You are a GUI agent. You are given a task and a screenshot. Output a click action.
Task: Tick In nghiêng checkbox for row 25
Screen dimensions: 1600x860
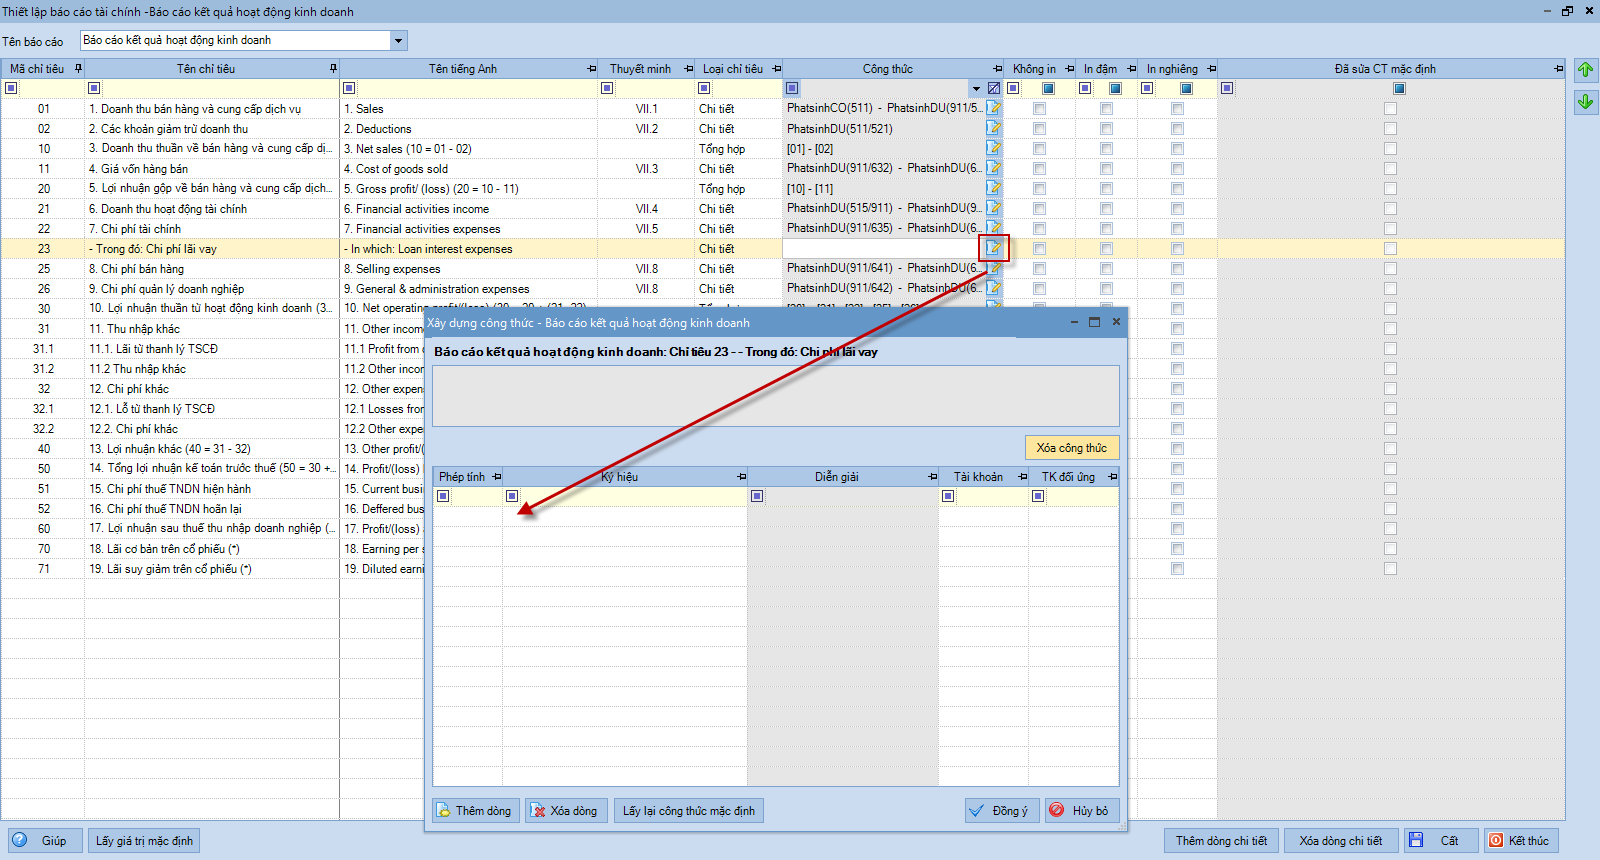point(1177,268)
